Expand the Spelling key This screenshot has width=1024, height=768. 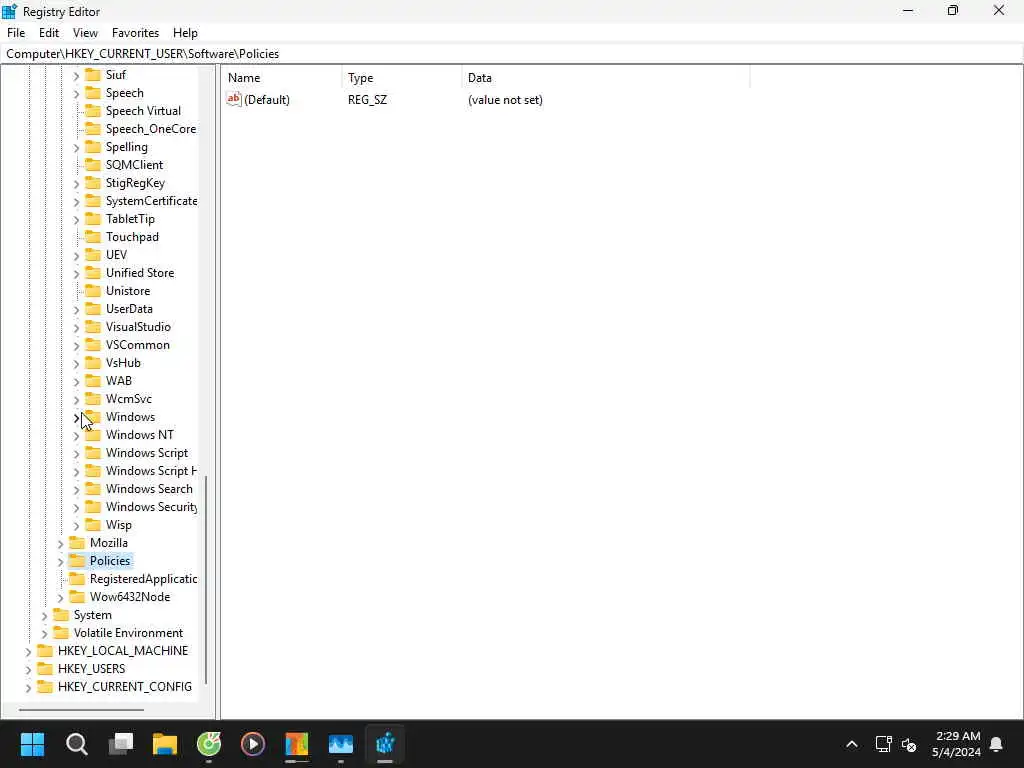76,148
